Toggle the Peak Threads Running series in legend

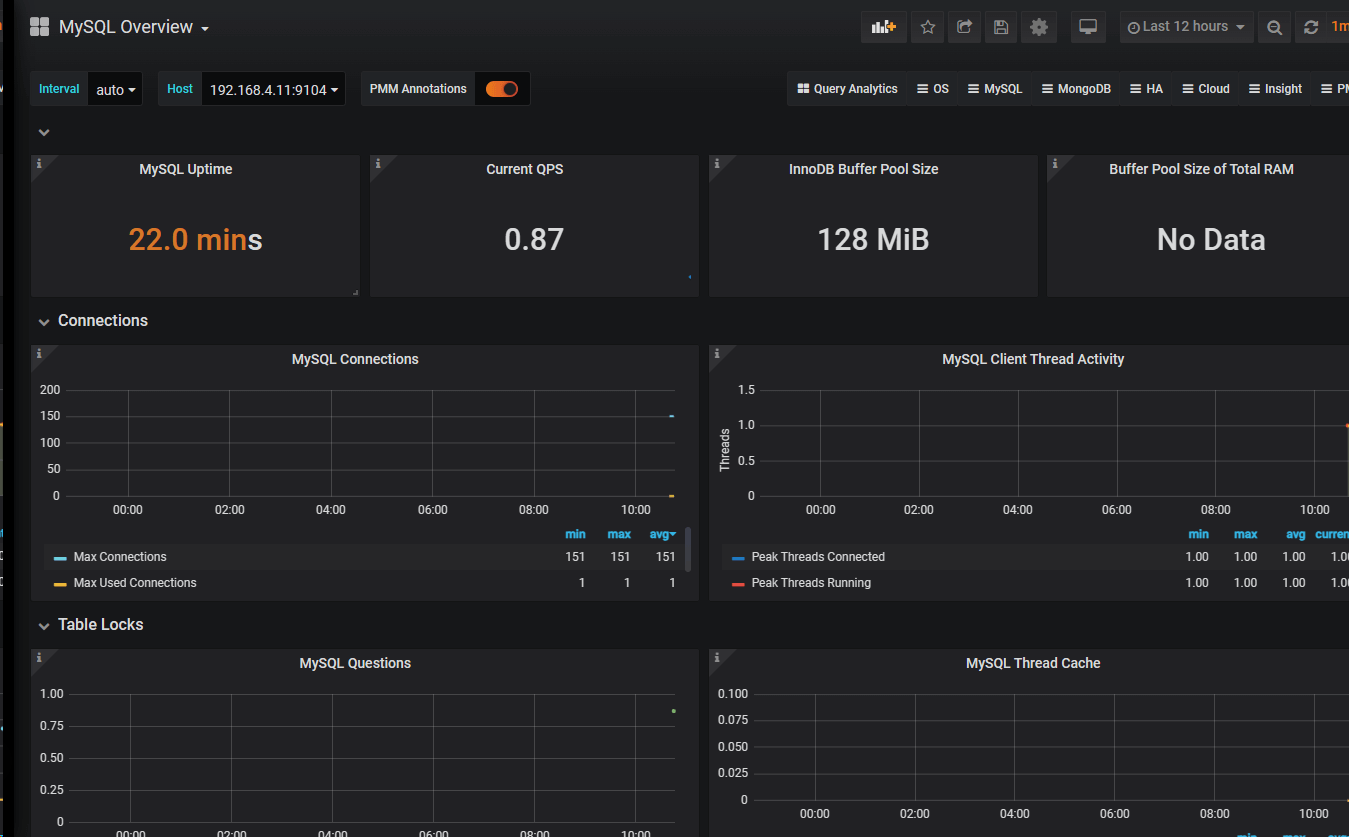(x=811, y=583)
